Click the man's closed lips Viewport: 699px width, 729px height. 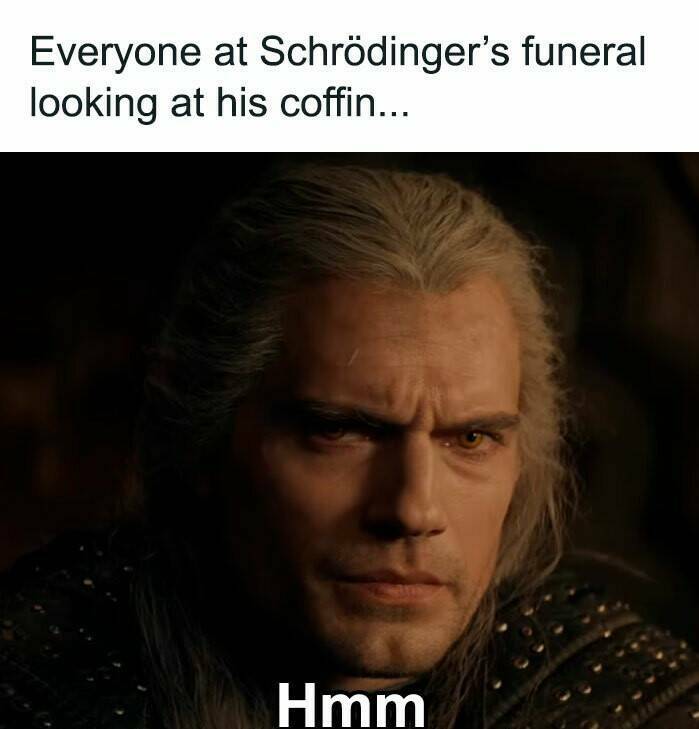pyautogui.click(x=390, y=585)
